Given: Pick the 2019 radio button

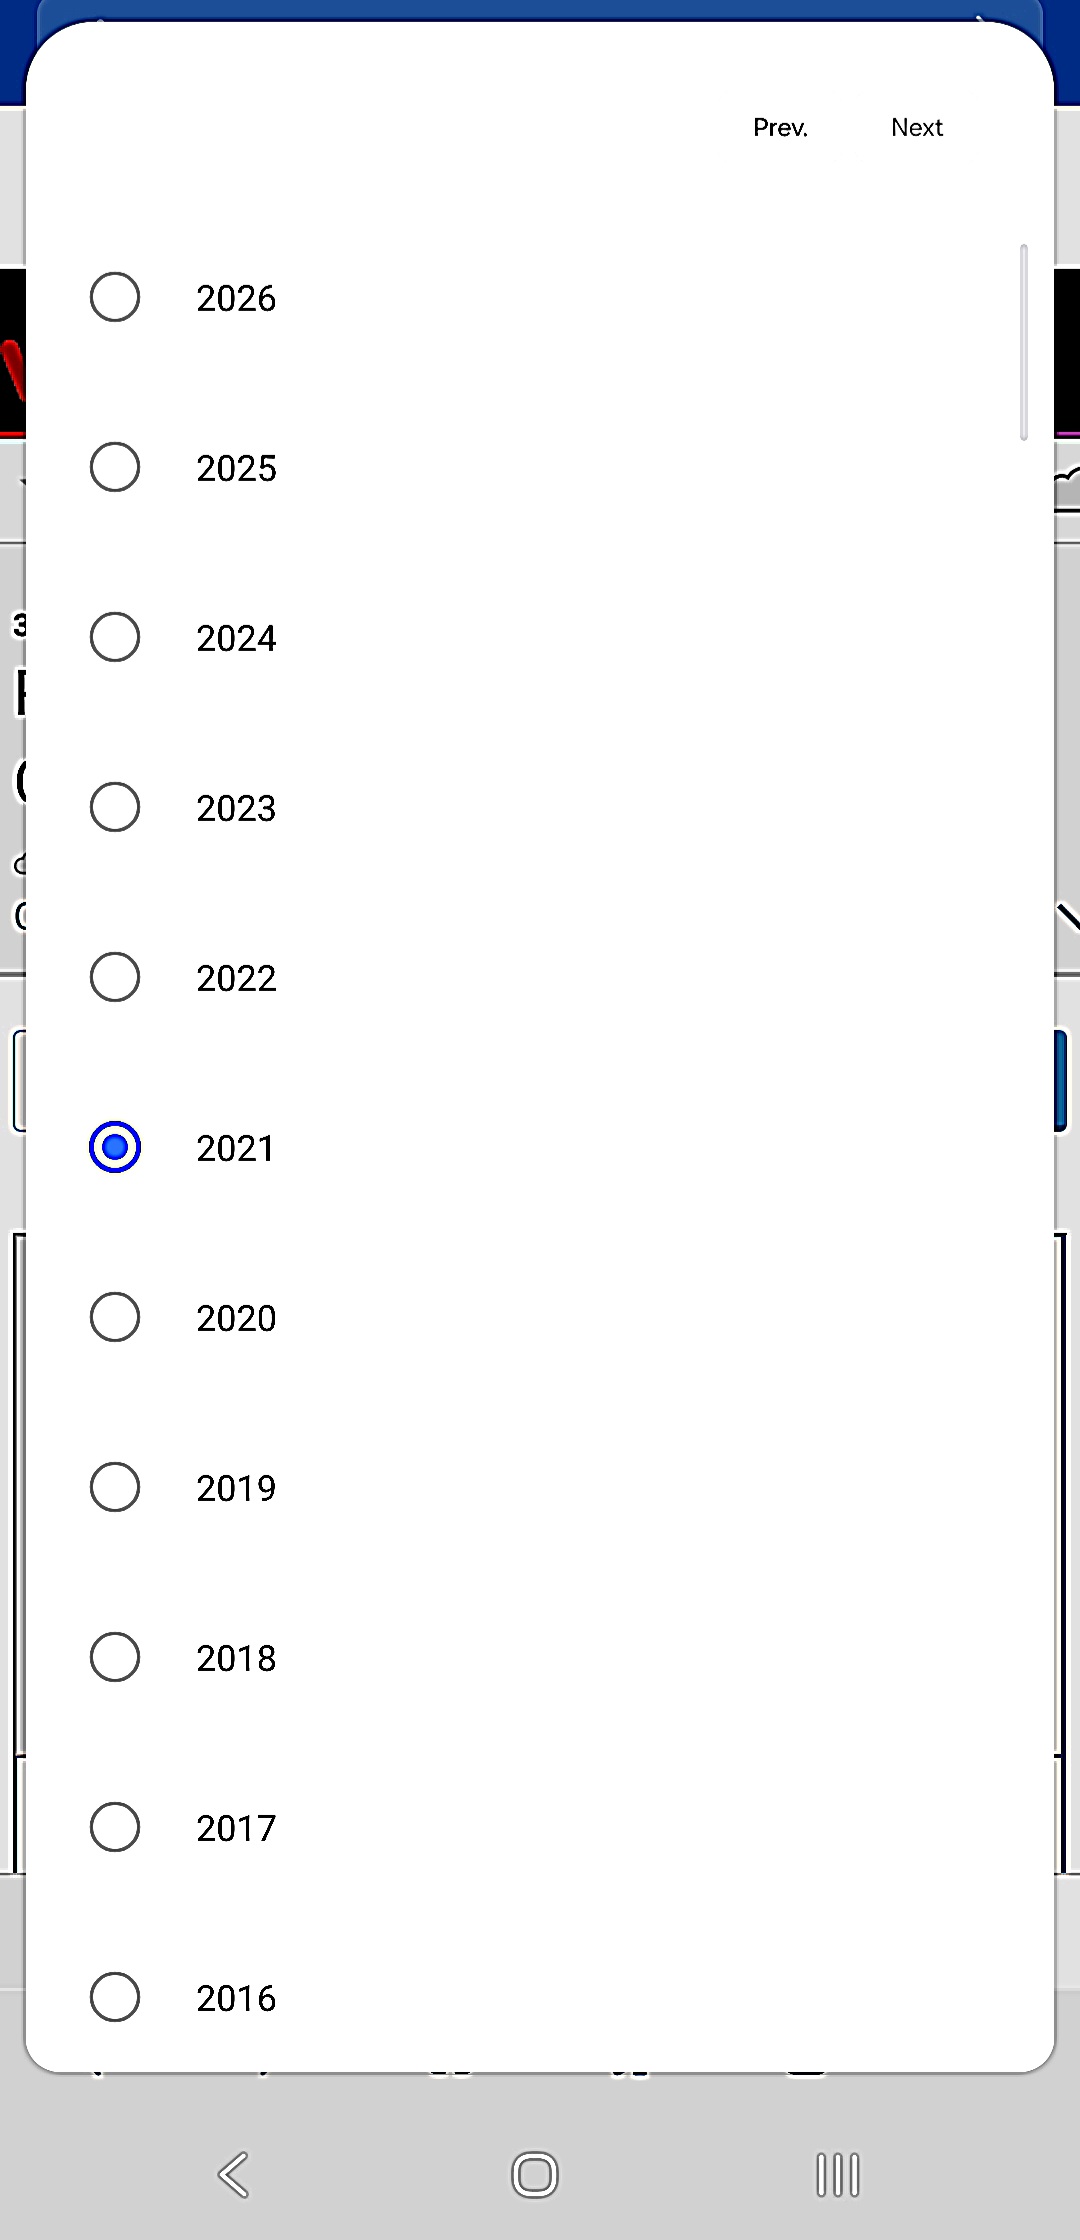Looking at the screenshot, I should pyautogui.click(x=115, y=1487).
